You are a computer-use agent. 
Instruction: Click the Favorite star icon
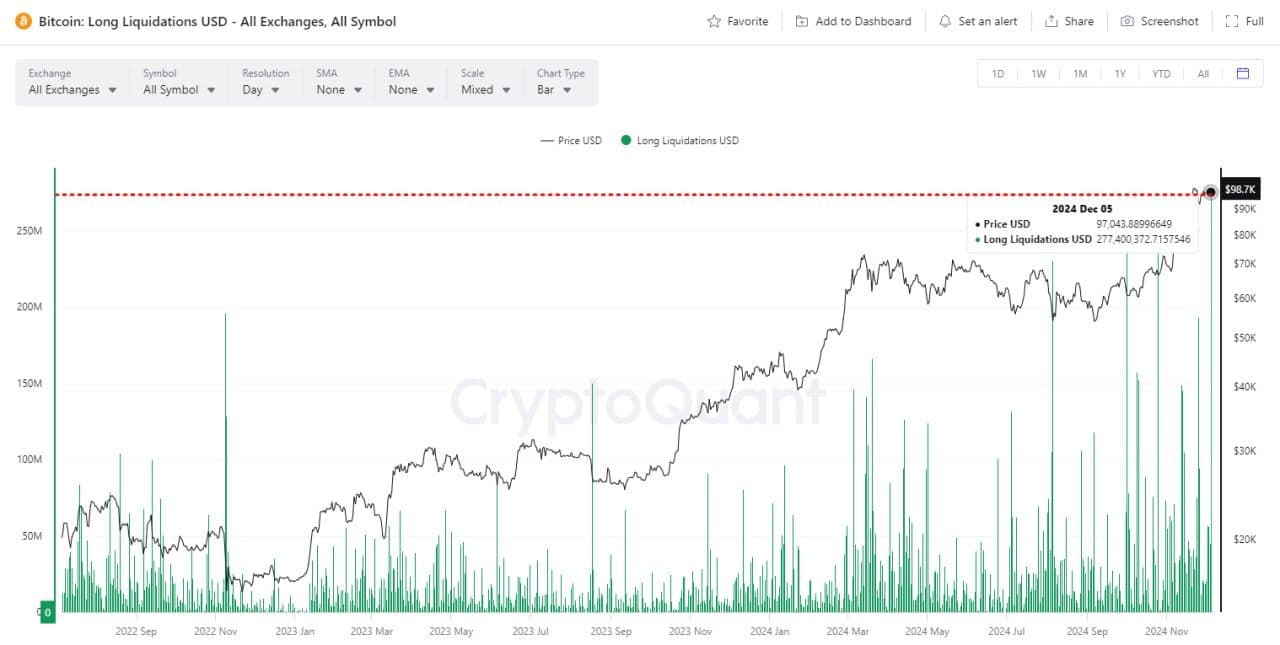tap(714, 21)
